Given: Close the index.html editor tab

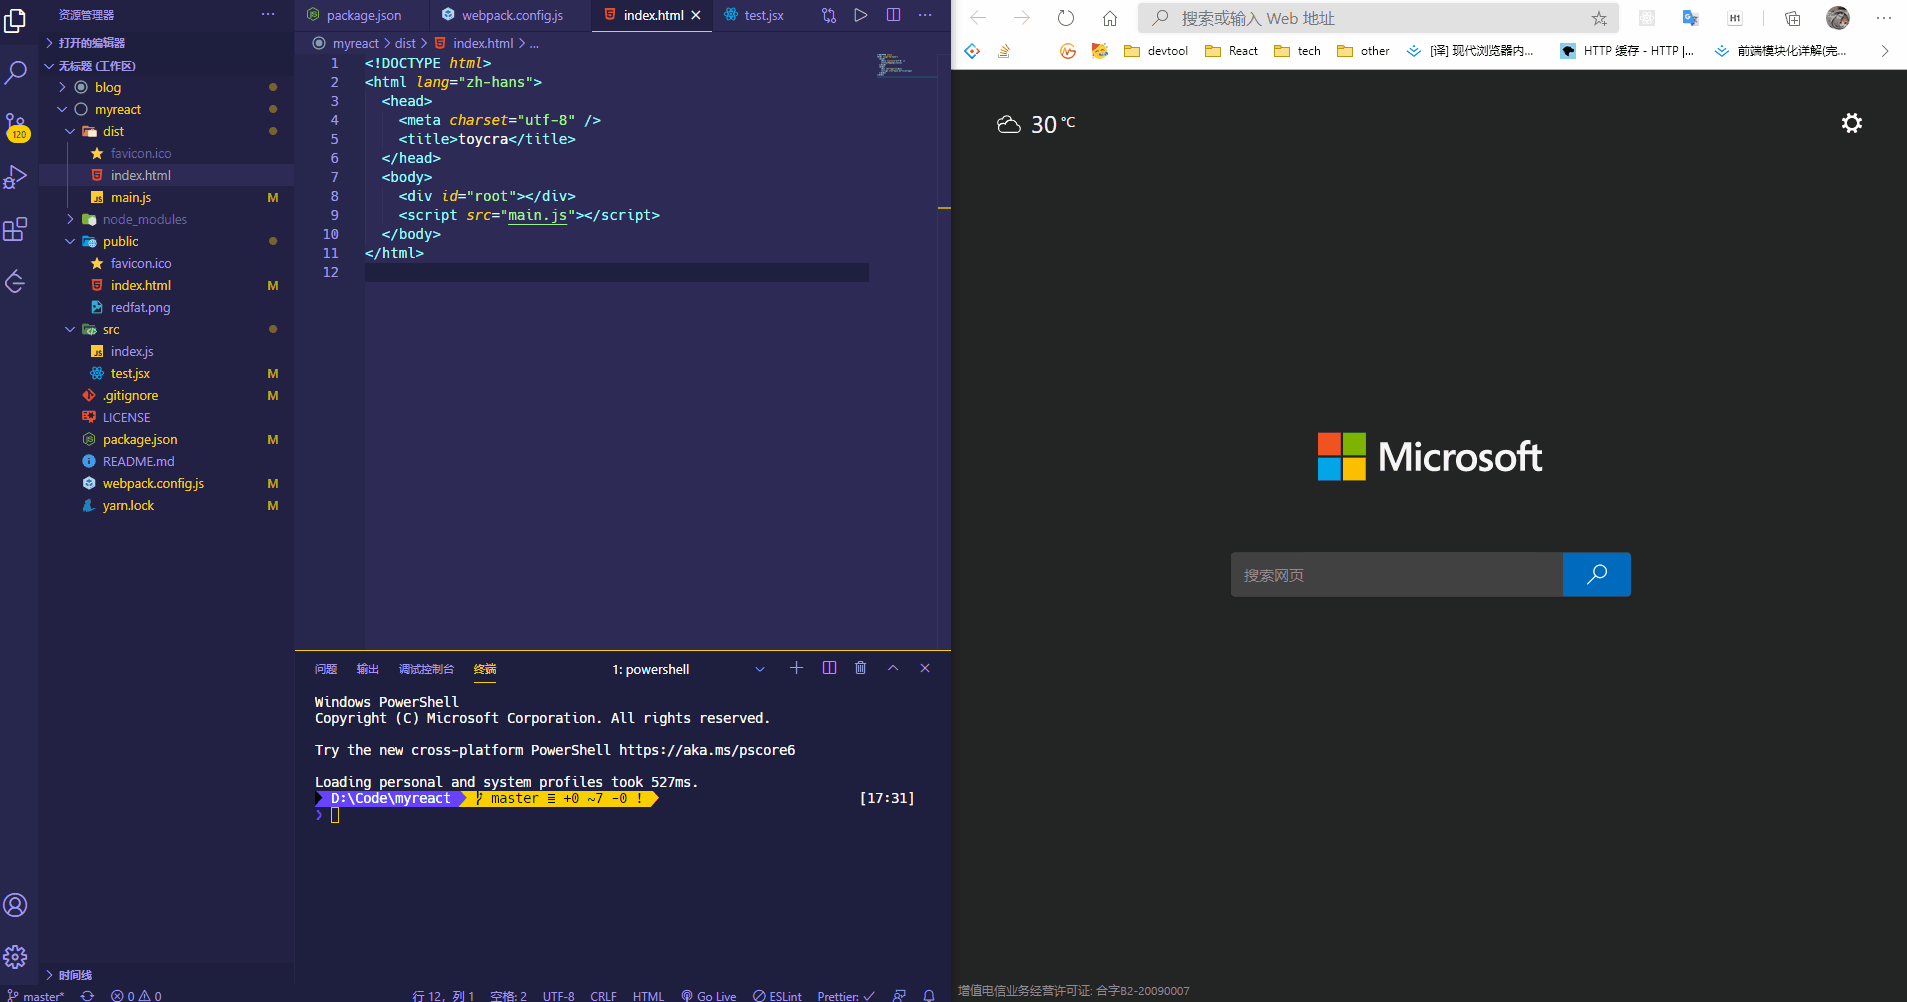Looking at the screenshot, I should (x=696, y=15).
